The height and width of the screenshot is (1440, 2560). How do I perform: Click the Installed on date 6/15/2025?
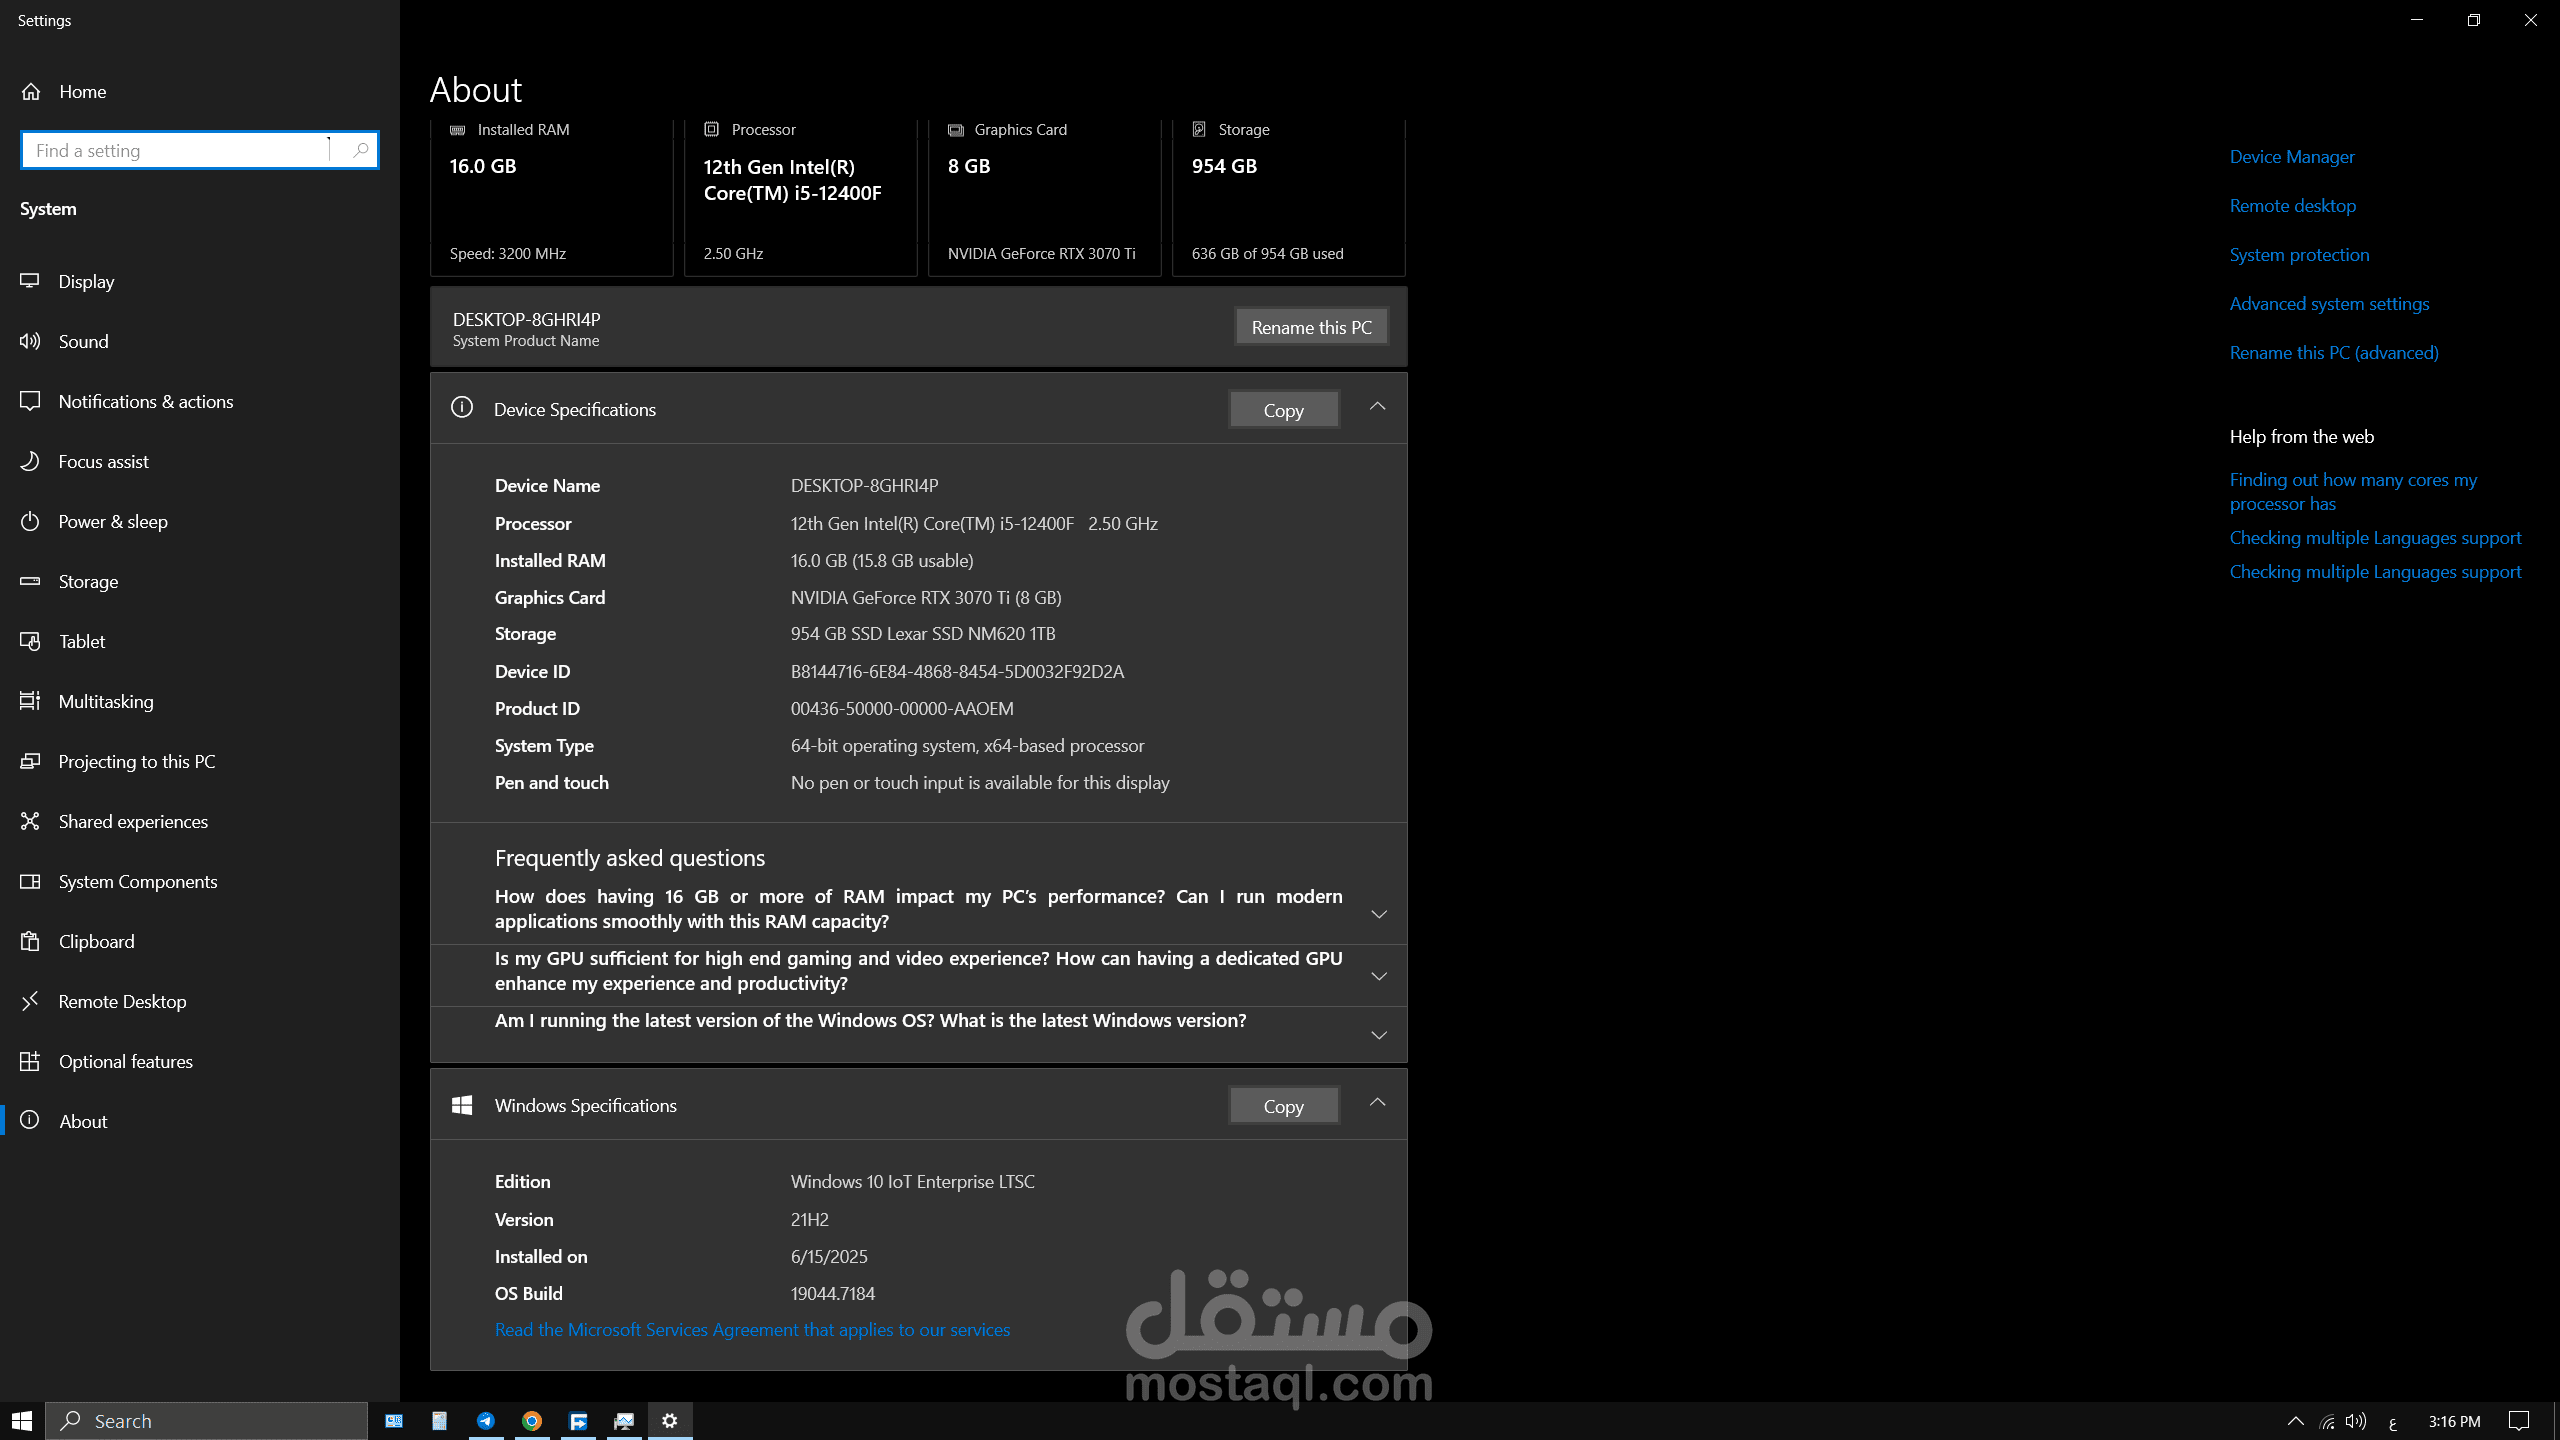point(829,1257)
